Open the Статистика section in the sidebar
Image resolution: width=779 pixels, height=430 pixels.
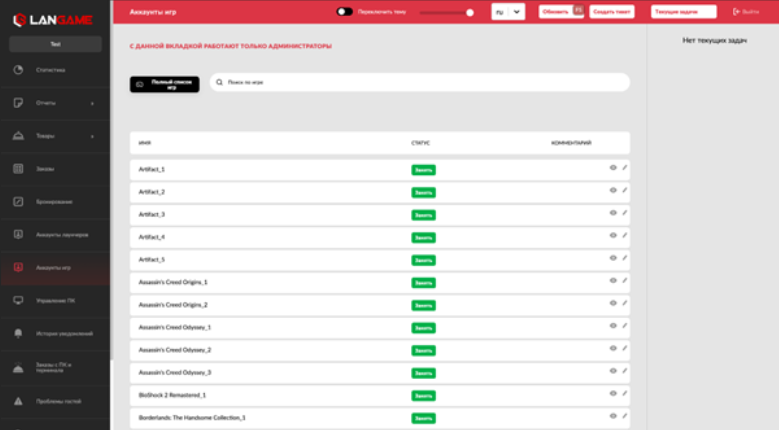pos(55,70)
